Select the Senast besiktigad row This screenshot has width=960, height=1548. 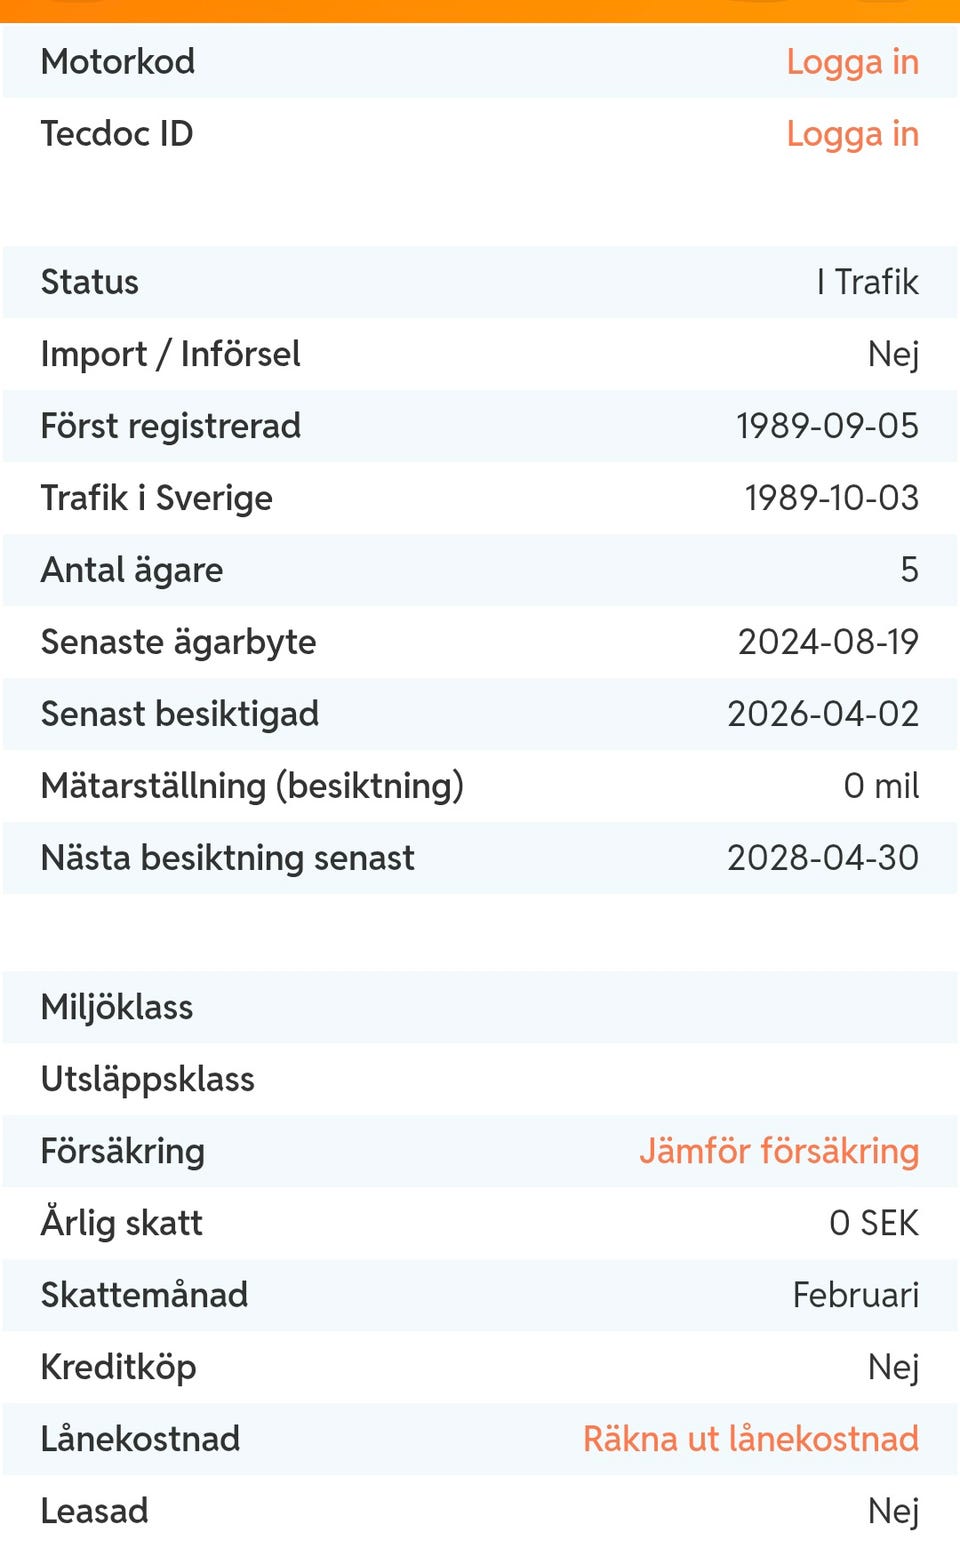[480, 714]
